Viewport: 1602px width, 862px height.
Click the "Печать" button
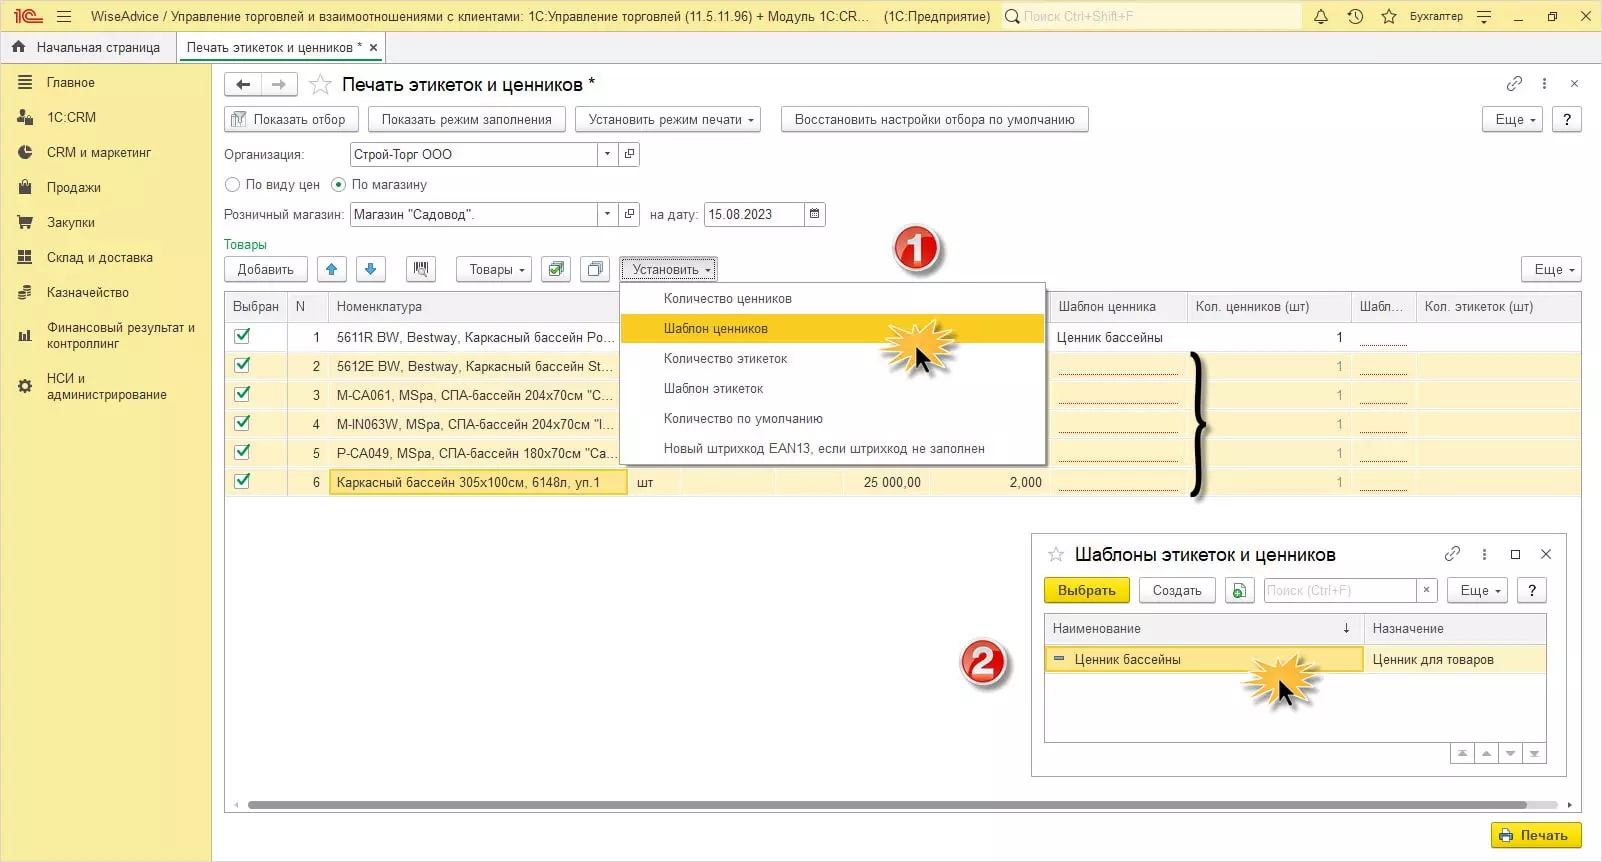(x=1535, y=835)
